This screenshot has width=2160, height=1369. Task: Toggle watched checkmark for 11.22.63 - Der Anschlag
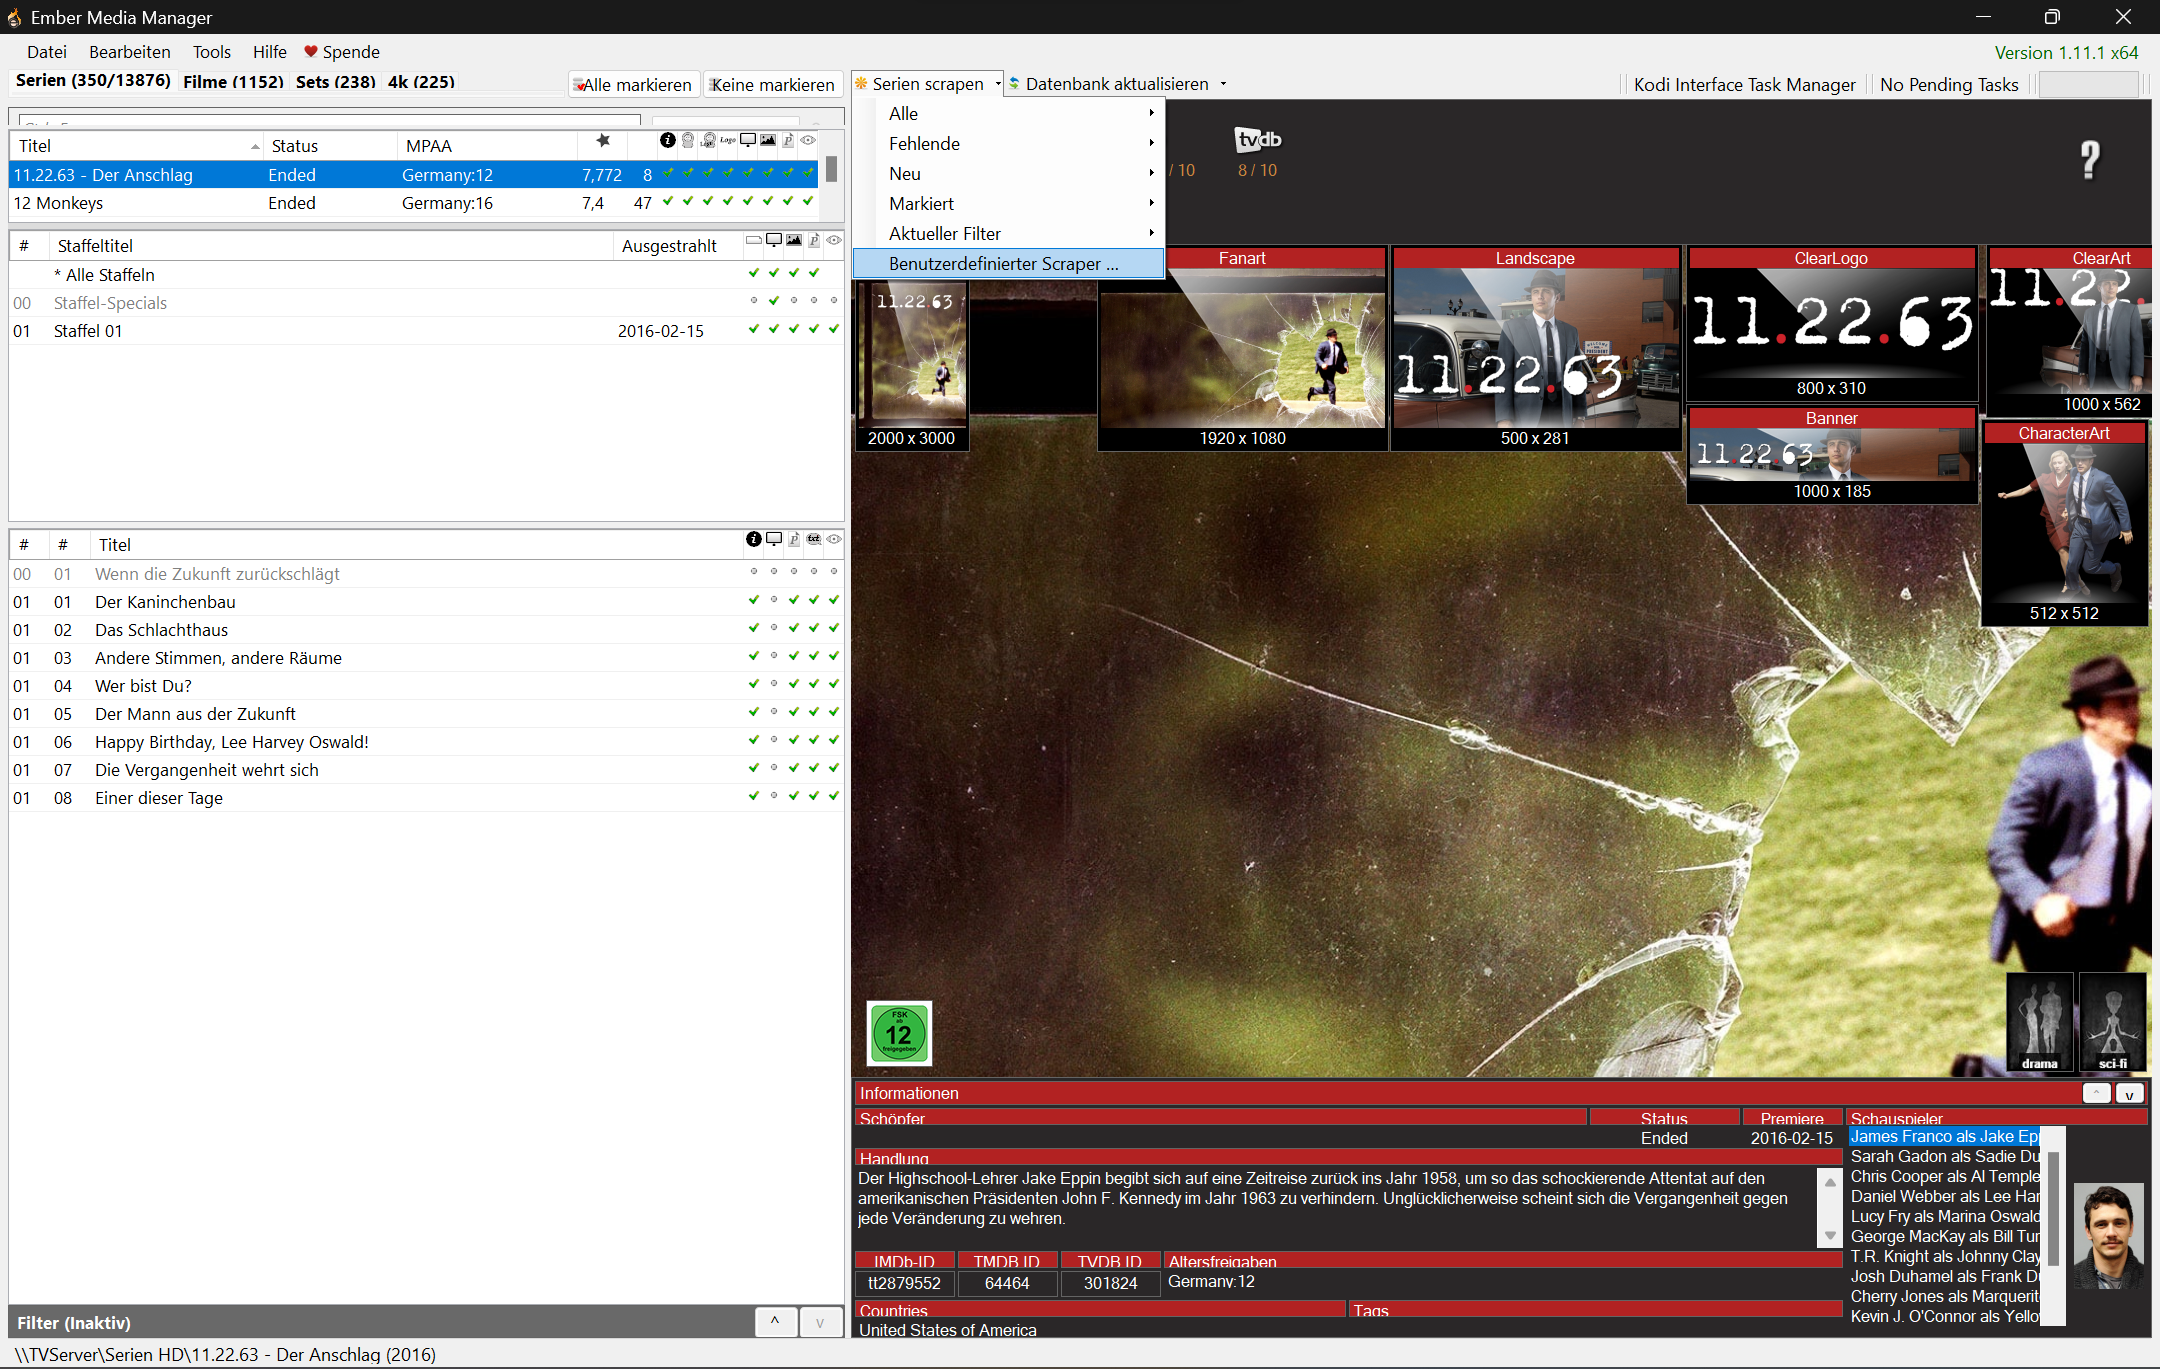[808, 174]
